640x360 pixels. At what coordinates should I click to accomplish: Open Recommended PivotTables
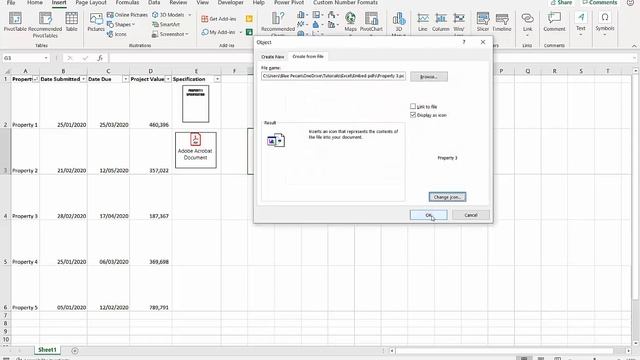[x=45, y=24]
